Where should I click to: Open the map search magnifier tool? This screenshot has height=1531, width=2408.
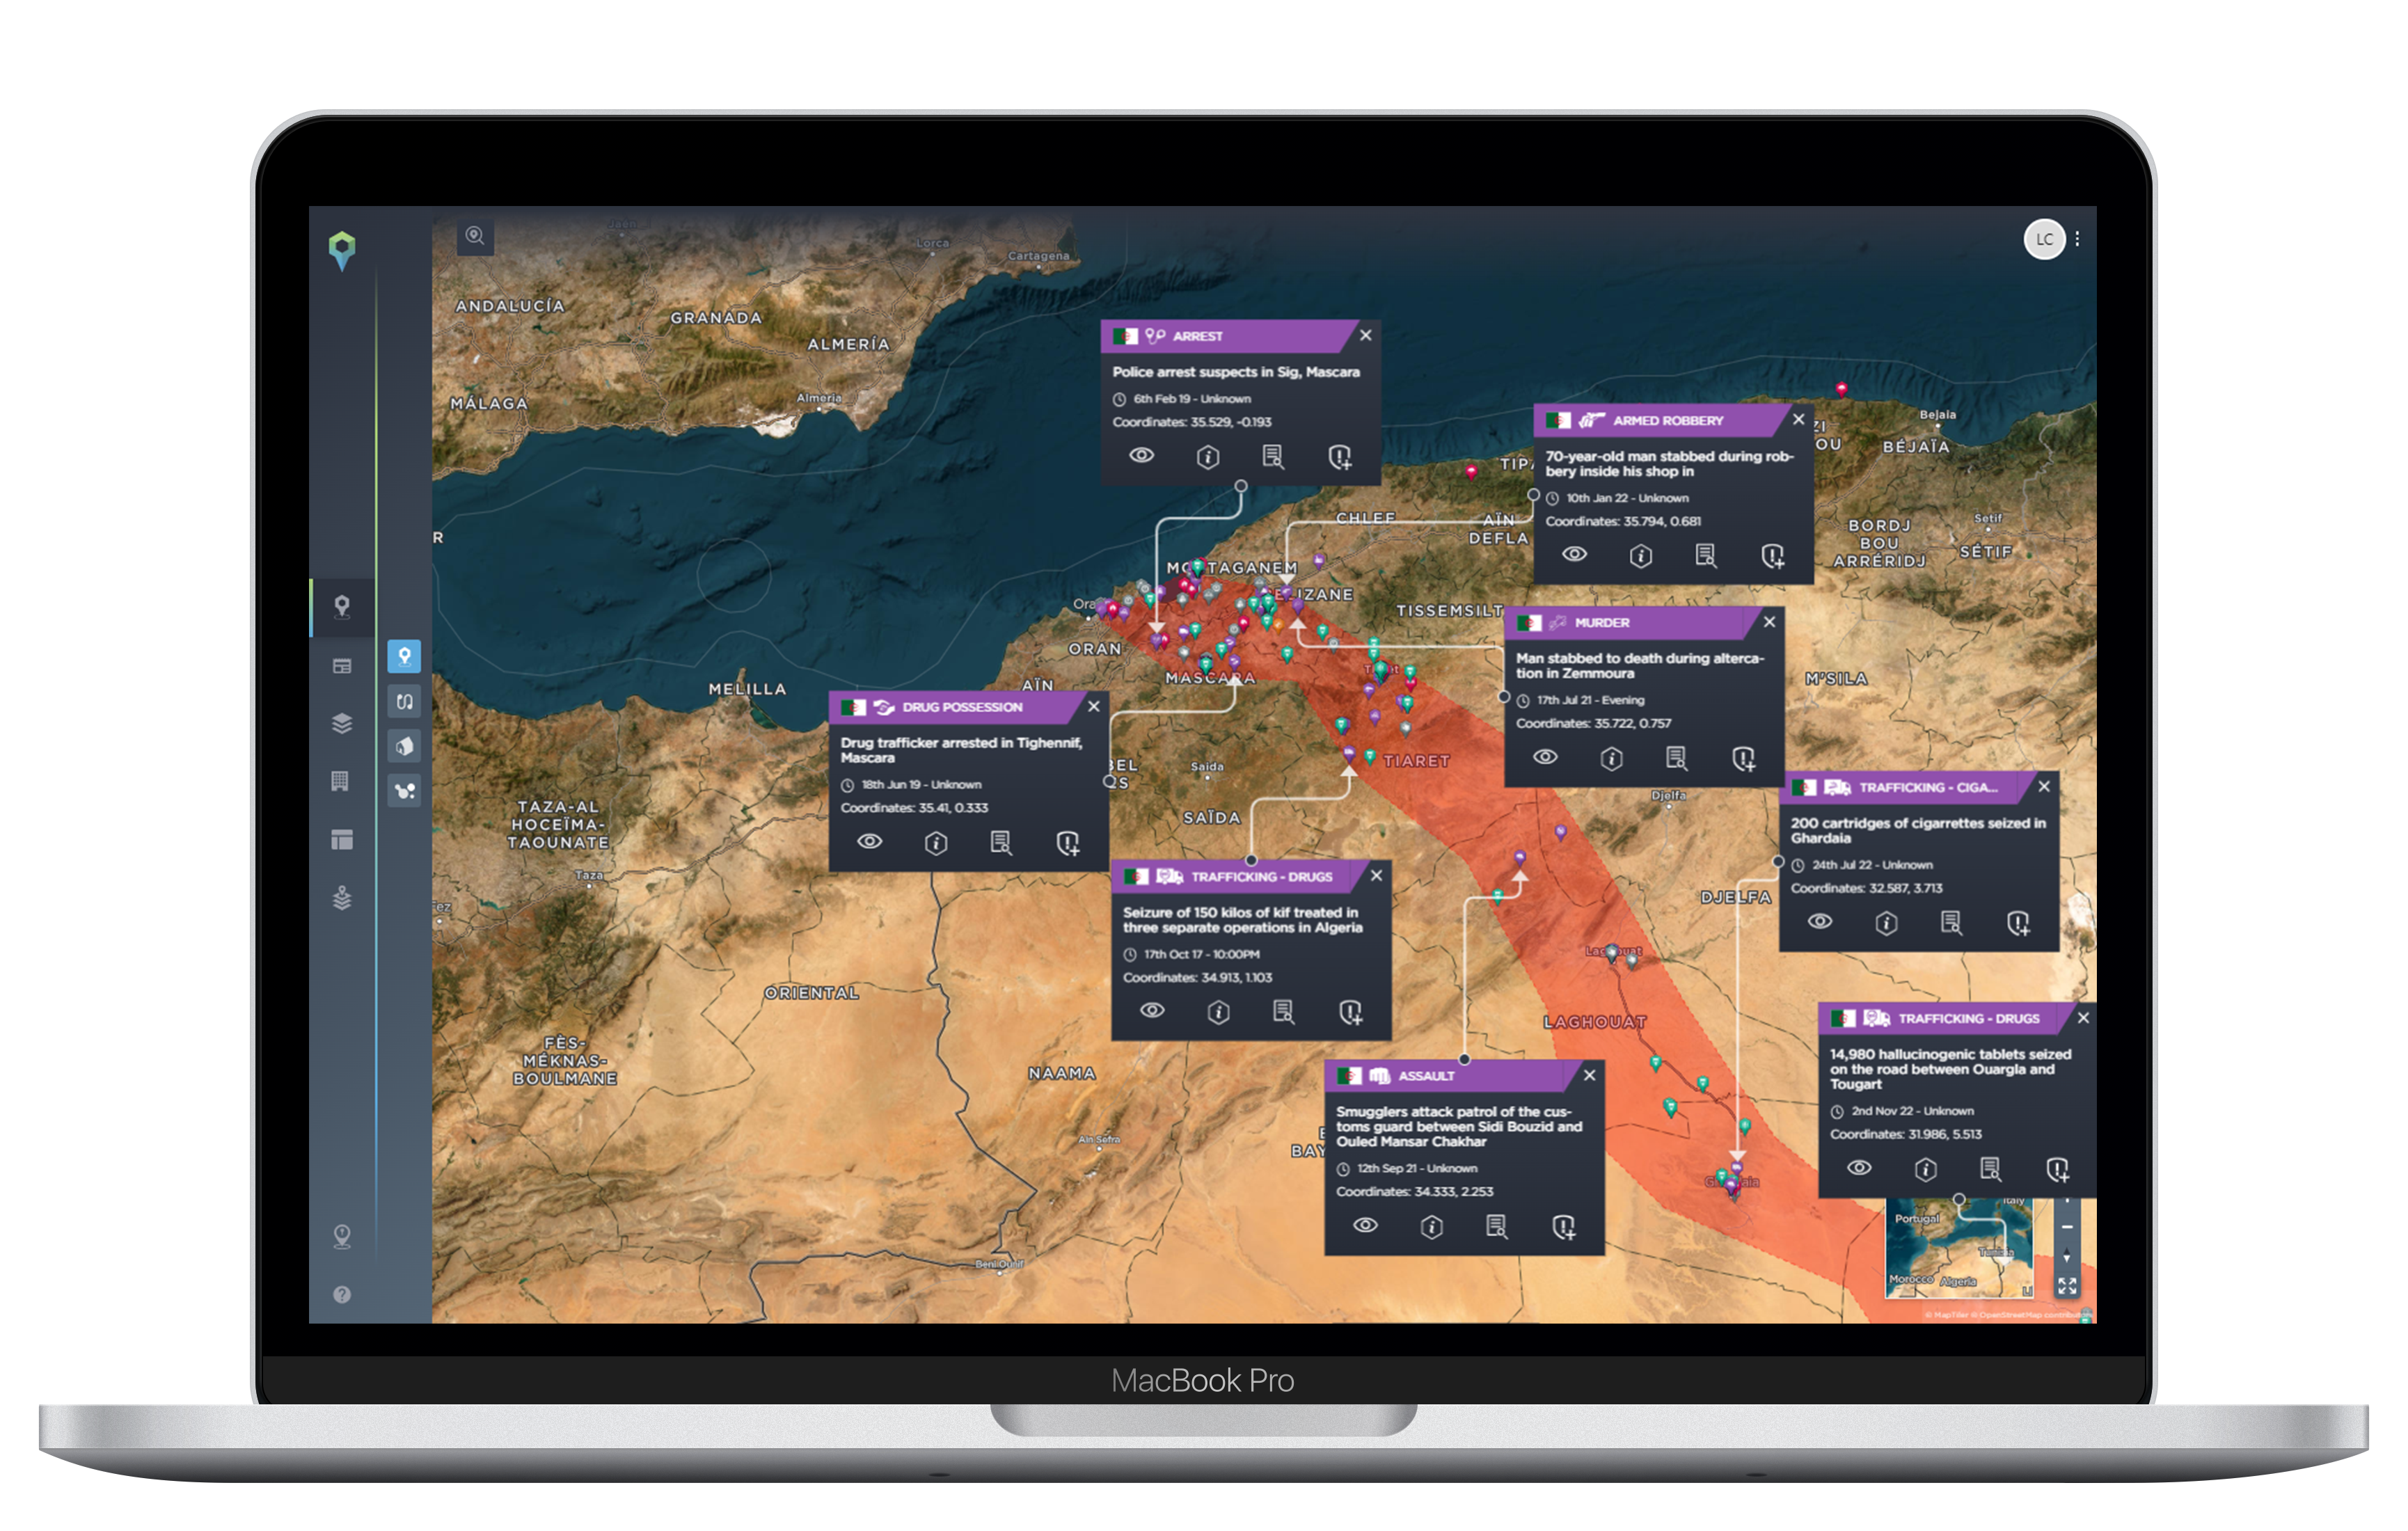pos(475,236)
